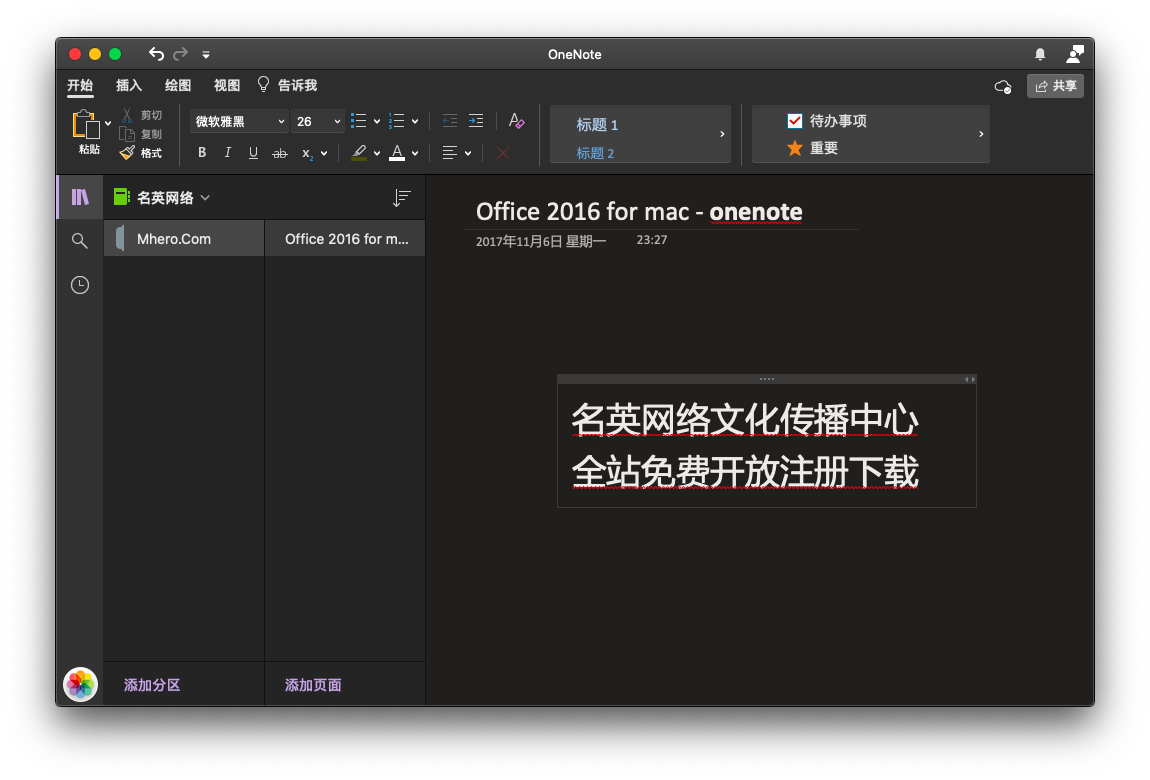Toggle bold formatting
This screenshot has height=780, width=1150.
click(202, 152)
